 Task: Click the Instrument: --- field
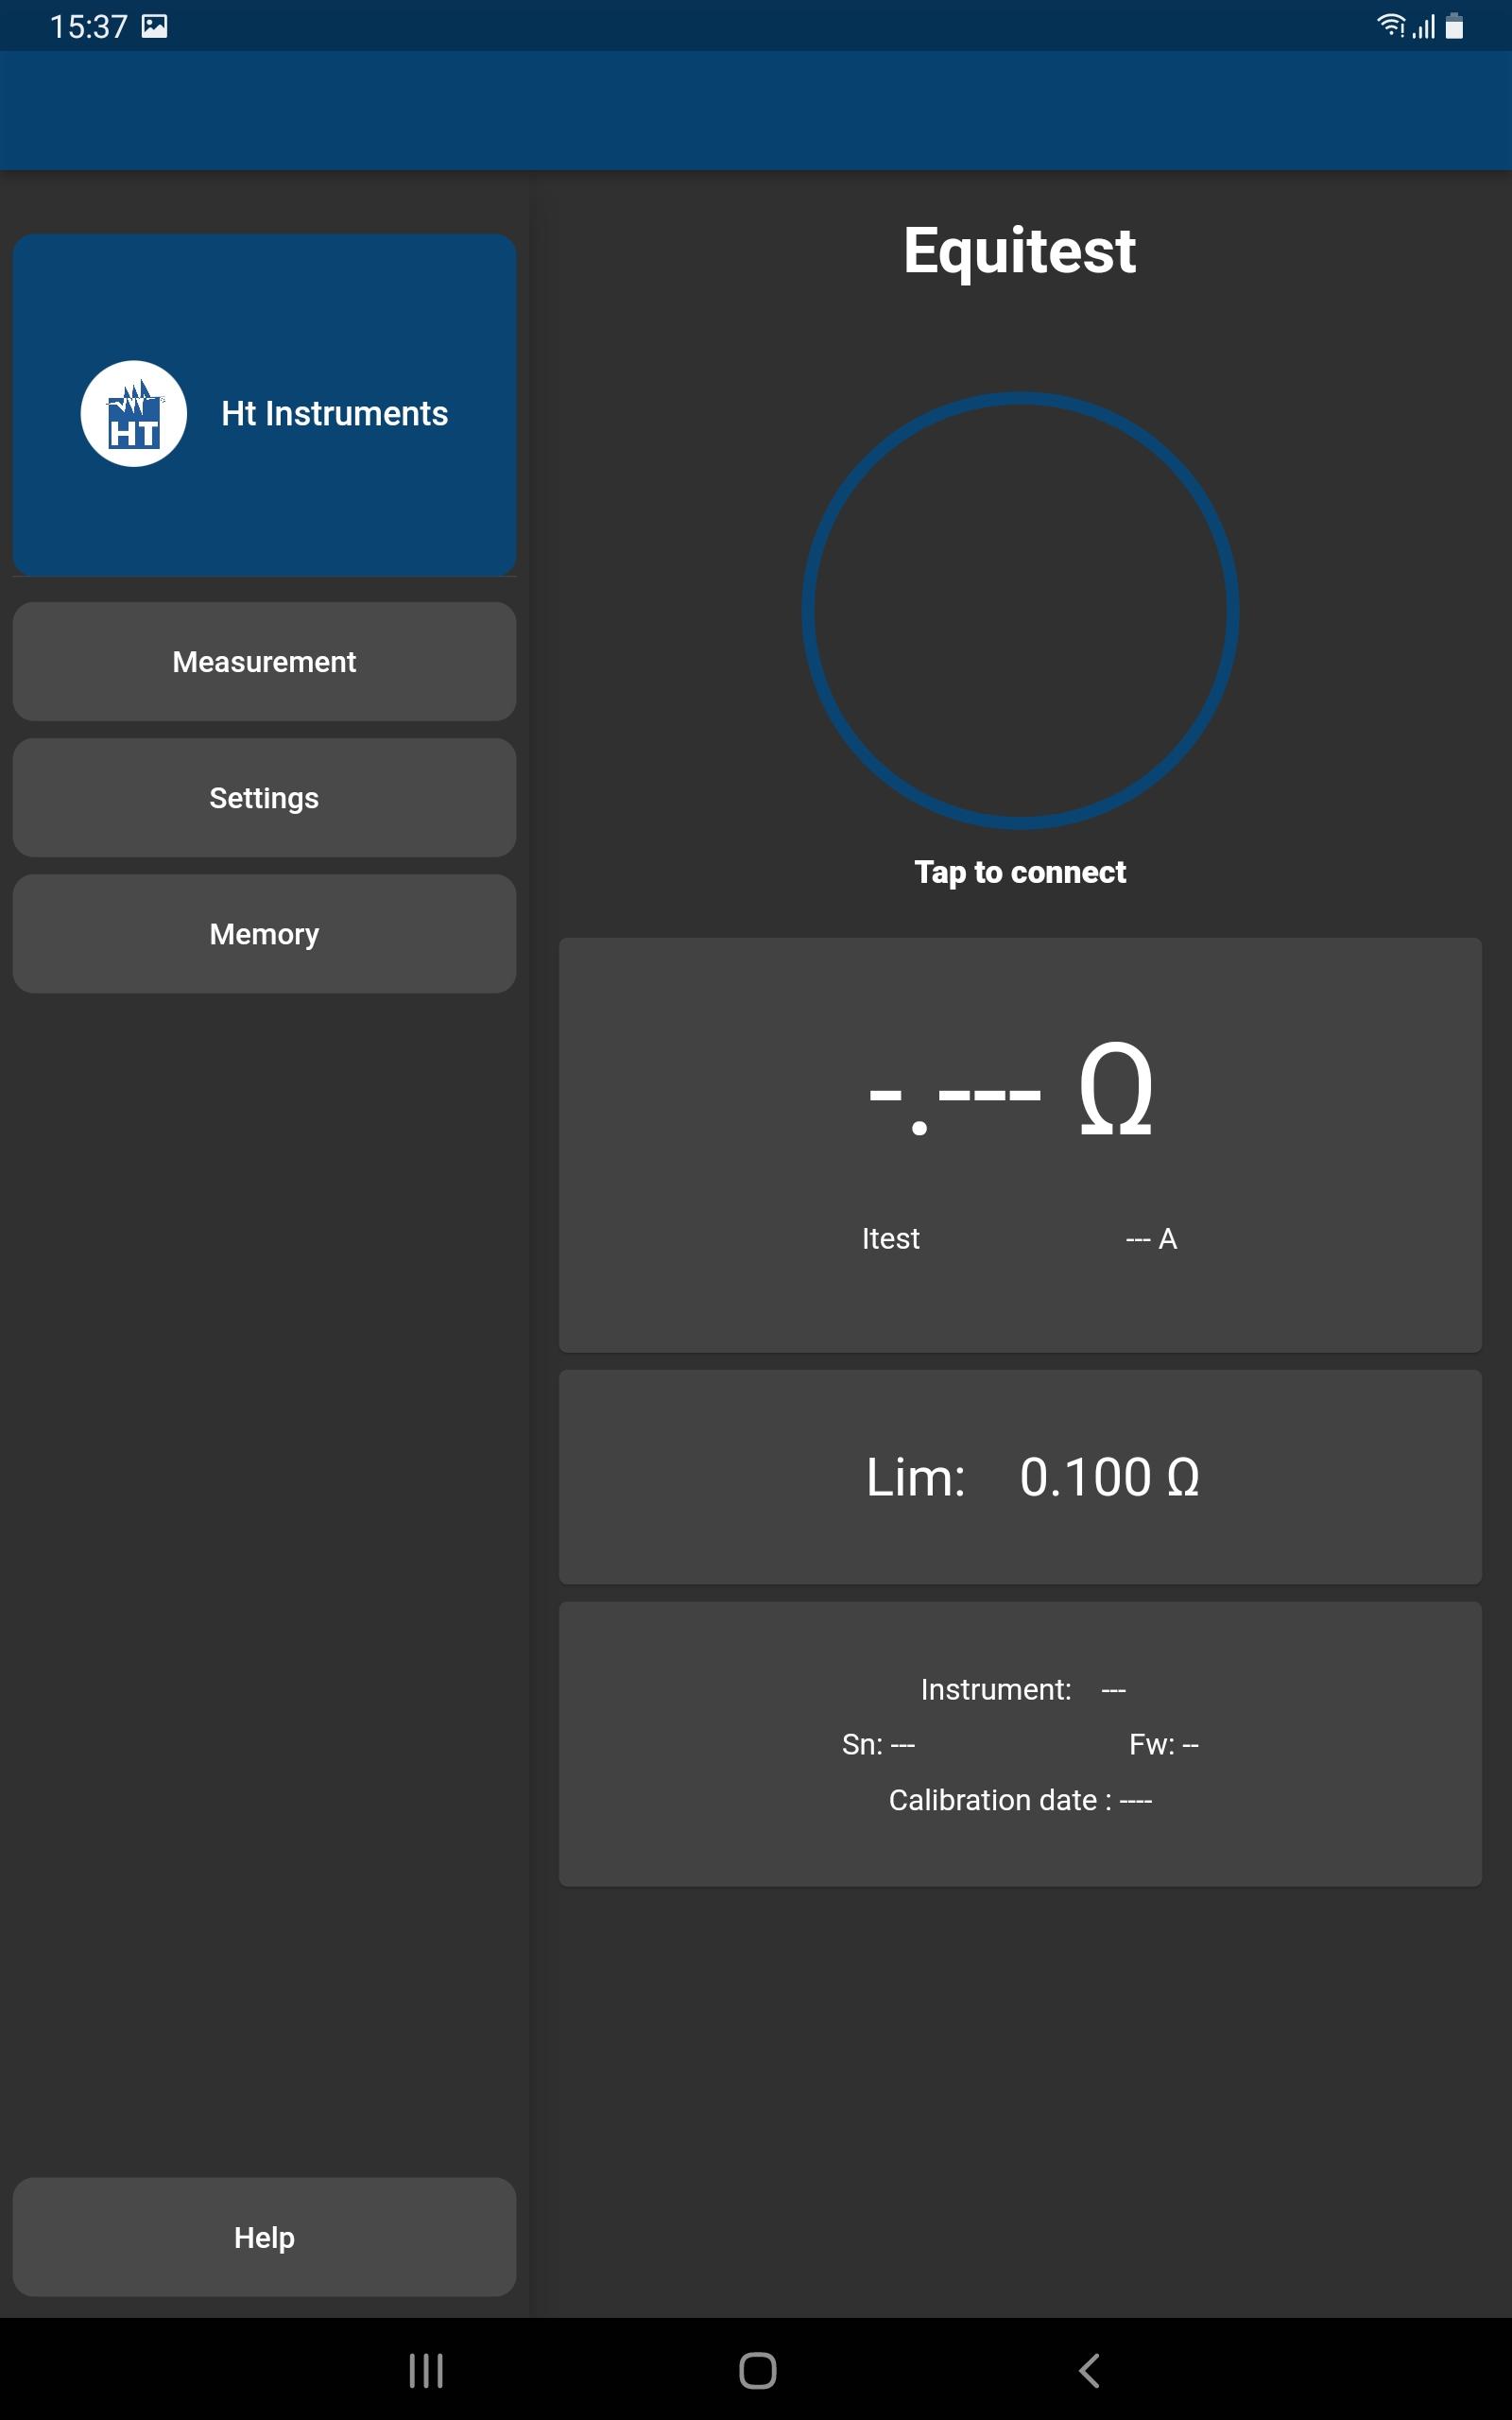(x=1023, y=1689)
